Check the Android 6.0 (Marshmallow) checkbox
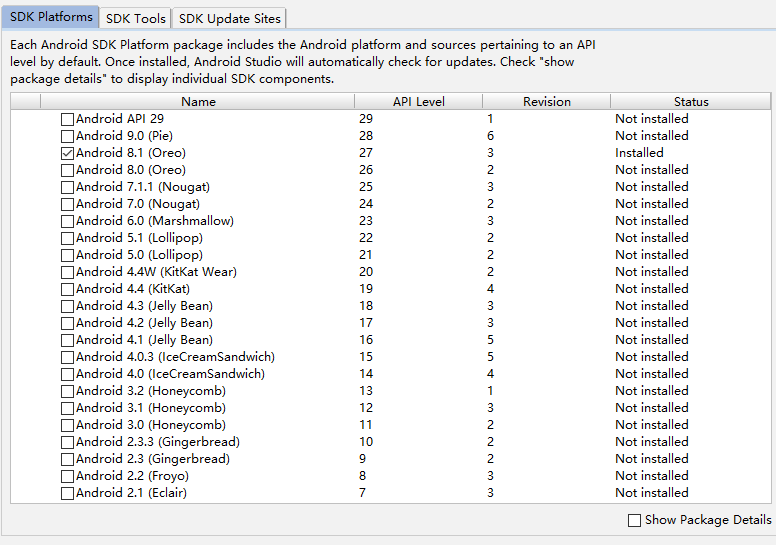The width and height of the screenshot is (776, 545). point(67,221)
